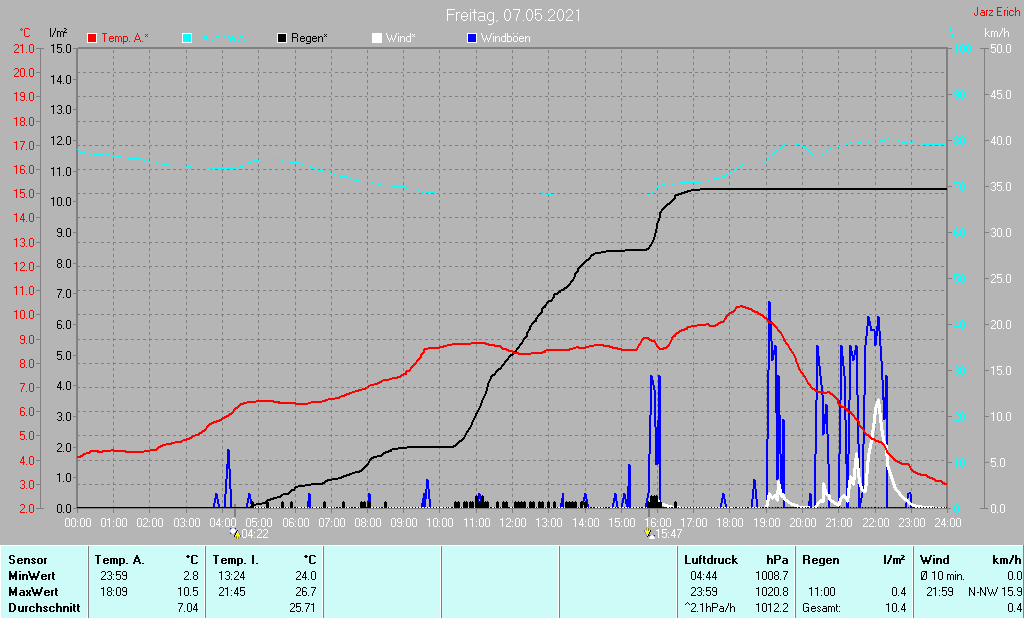
Task: Click the '12:00' time axis label
Action: [x=513, y=523]
